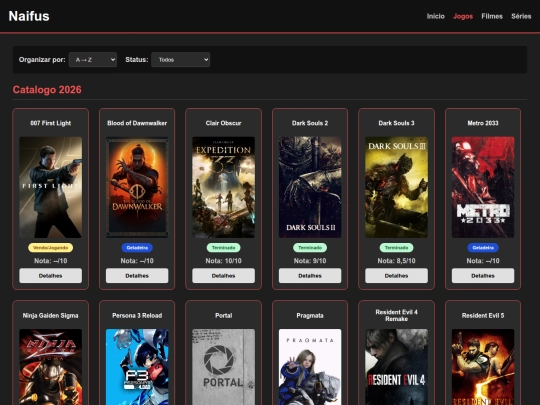
Task: Open Detalhes for Metro 2033
Action: 483,276
